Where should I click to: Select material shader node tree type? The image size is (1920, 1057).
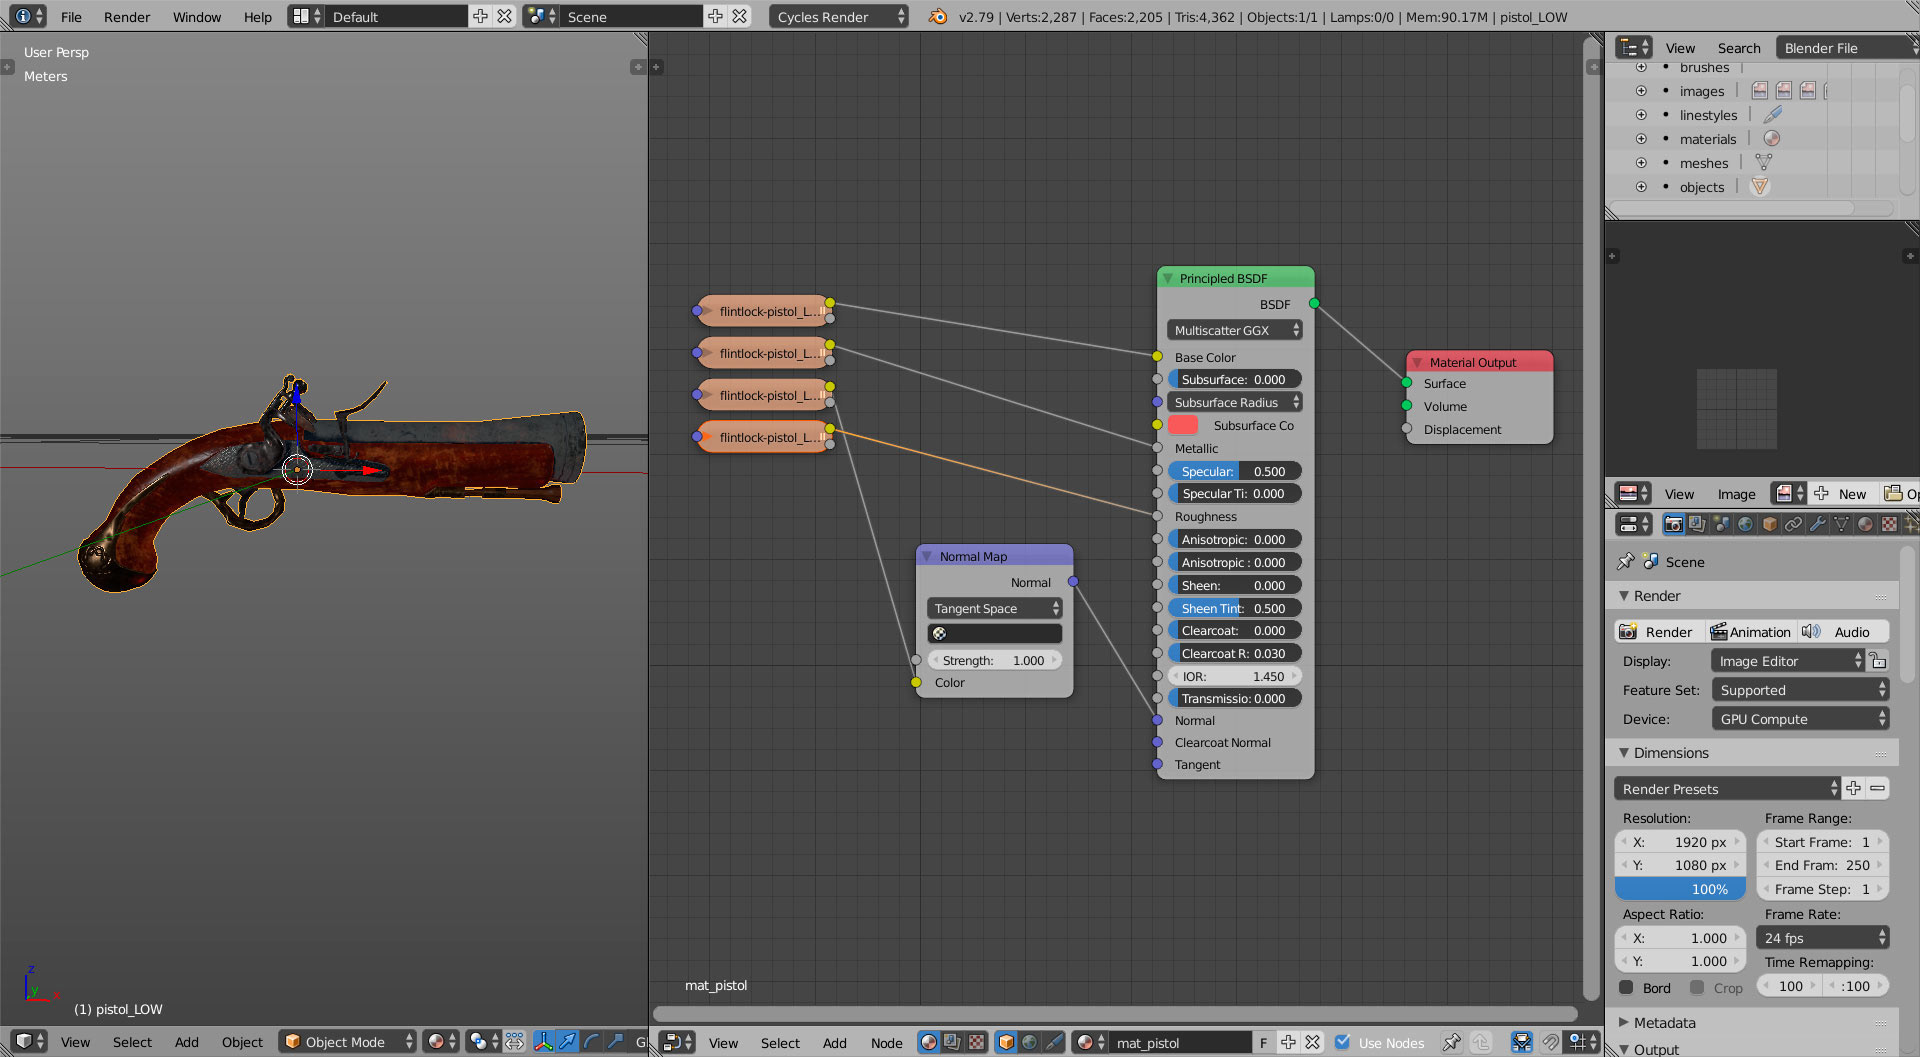click(x=929, y=1042)
